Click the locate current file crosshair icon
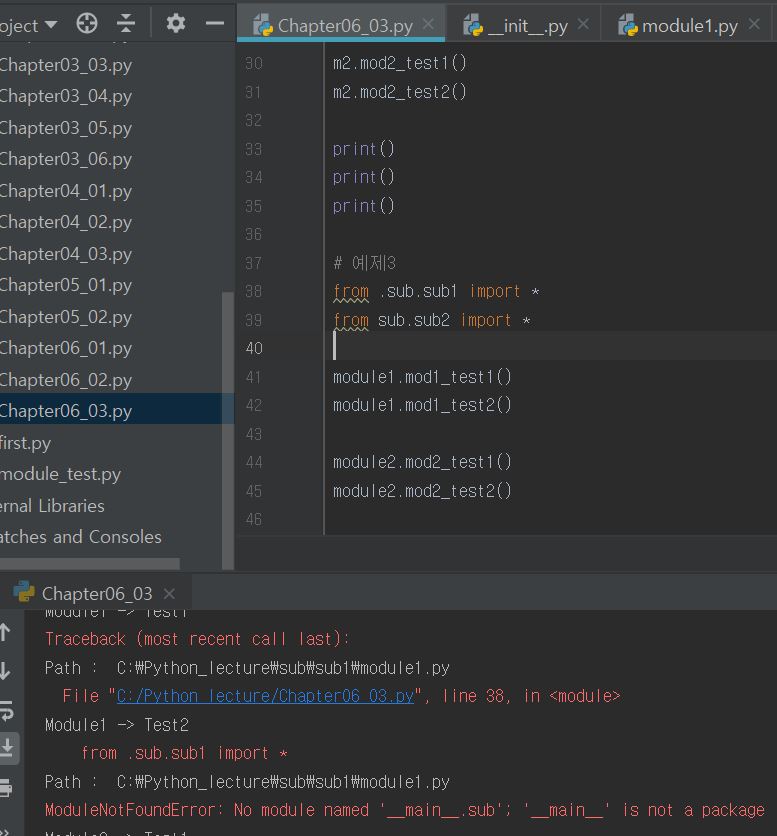Viewport: 777px width, 836px height. [x=87, y=23]
